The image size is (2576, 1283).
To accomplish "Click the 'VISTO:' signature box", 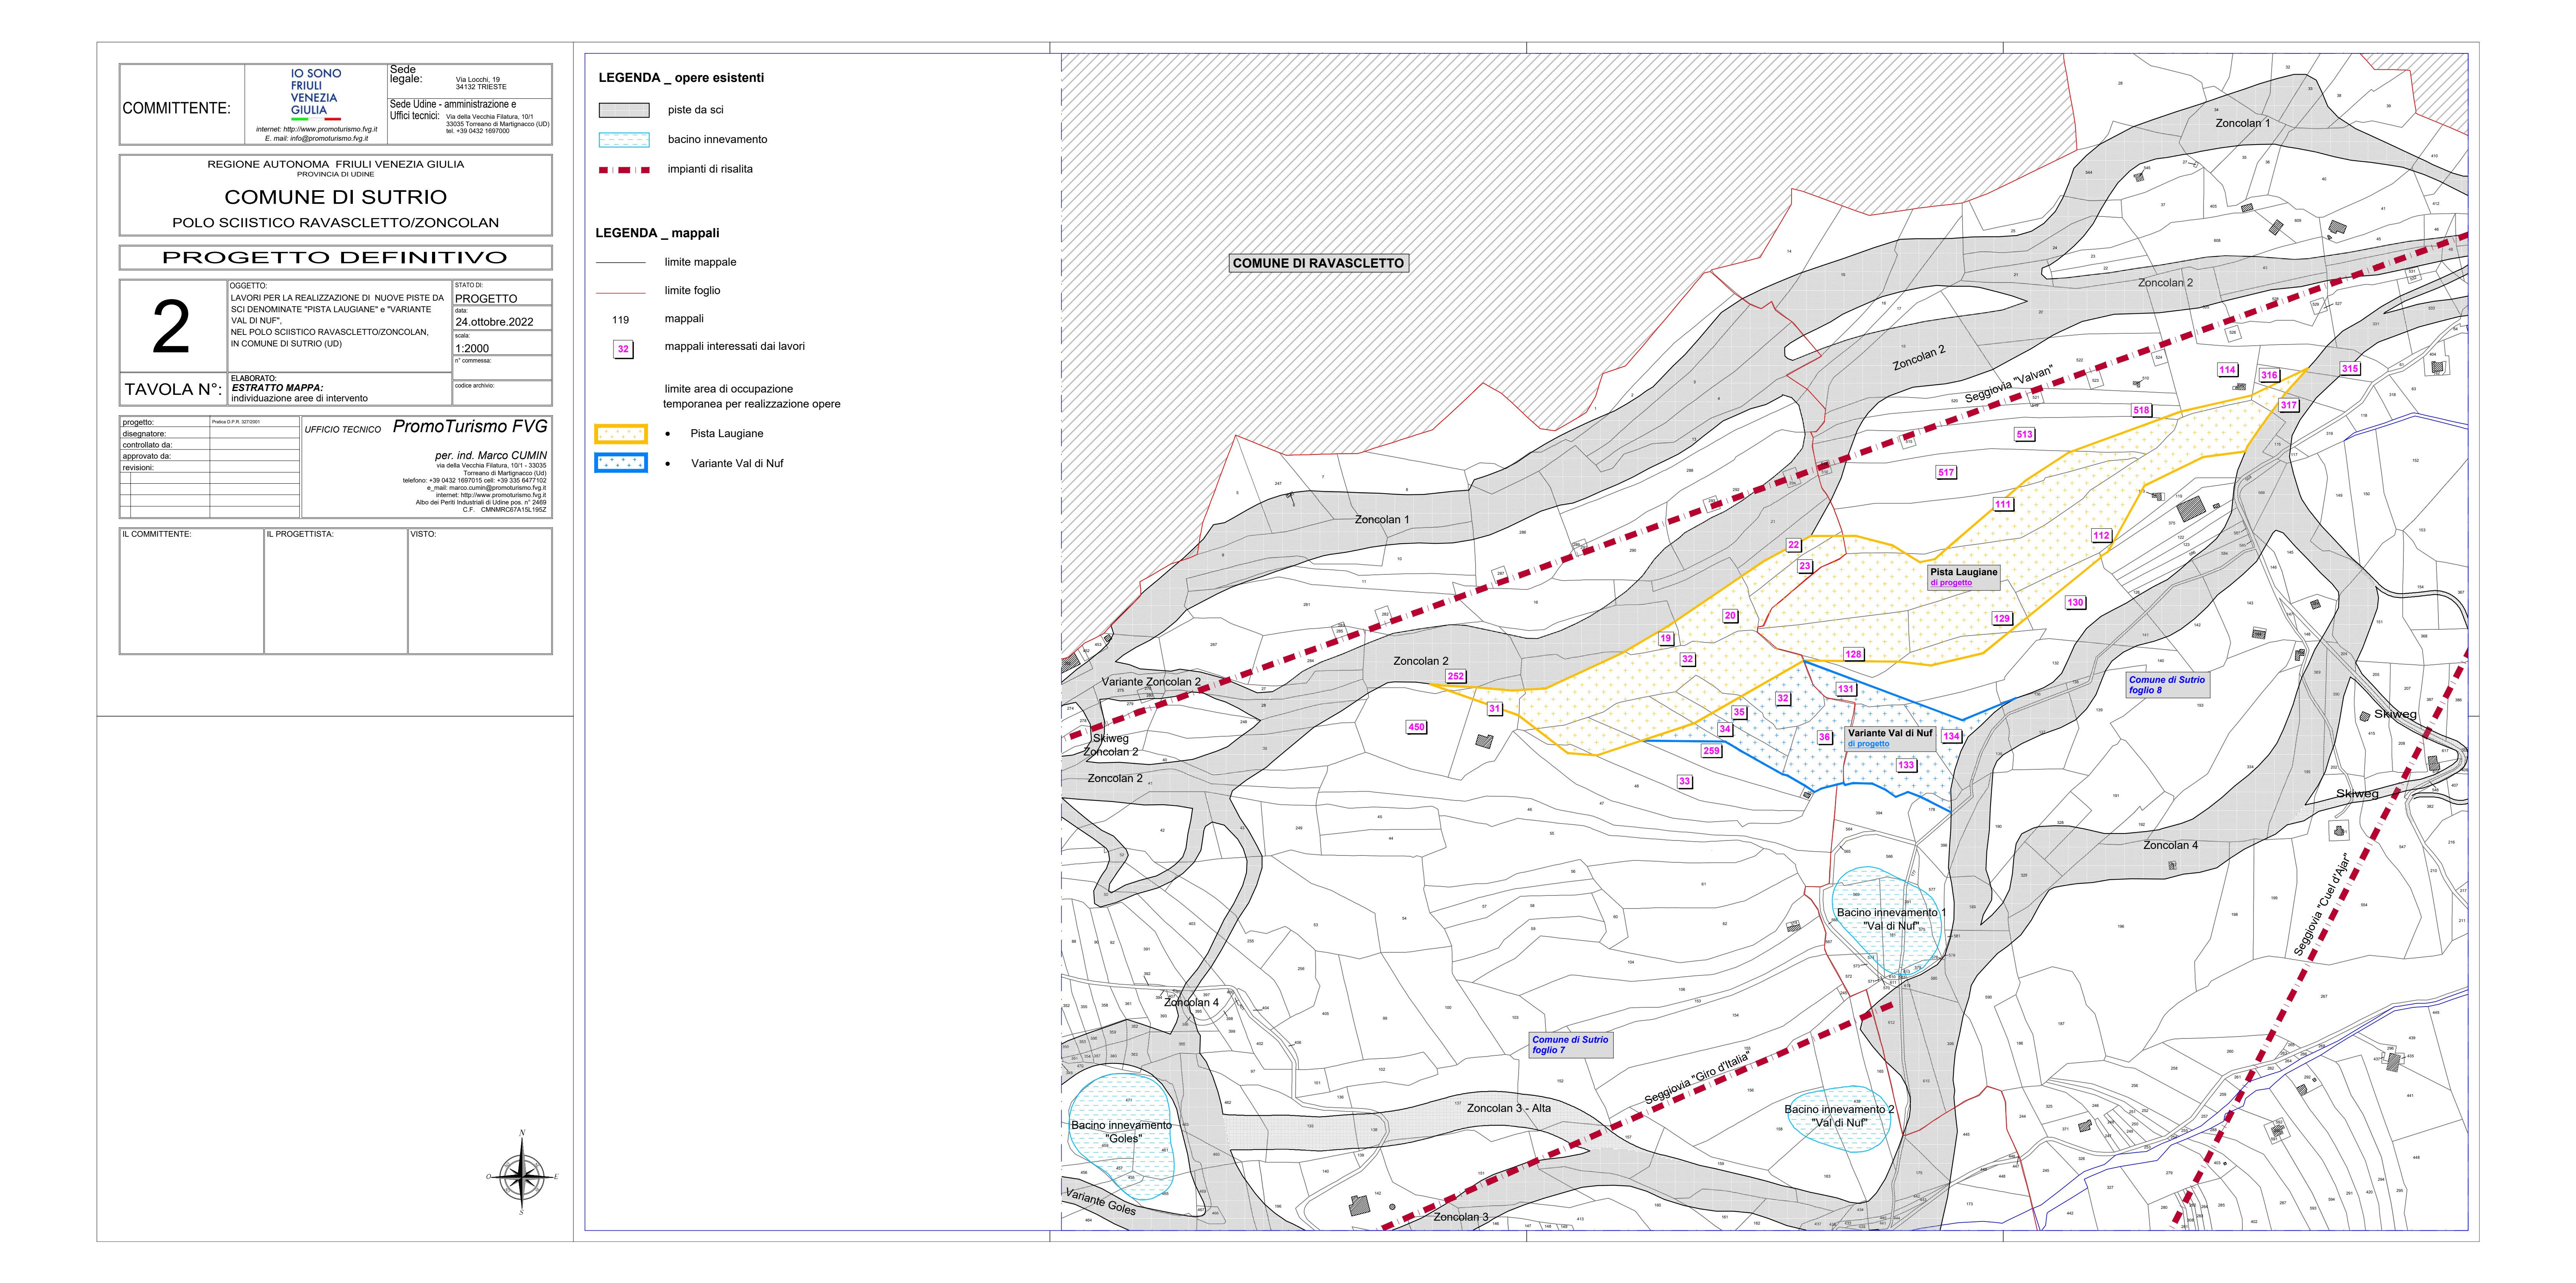I will tap(480, 591).
